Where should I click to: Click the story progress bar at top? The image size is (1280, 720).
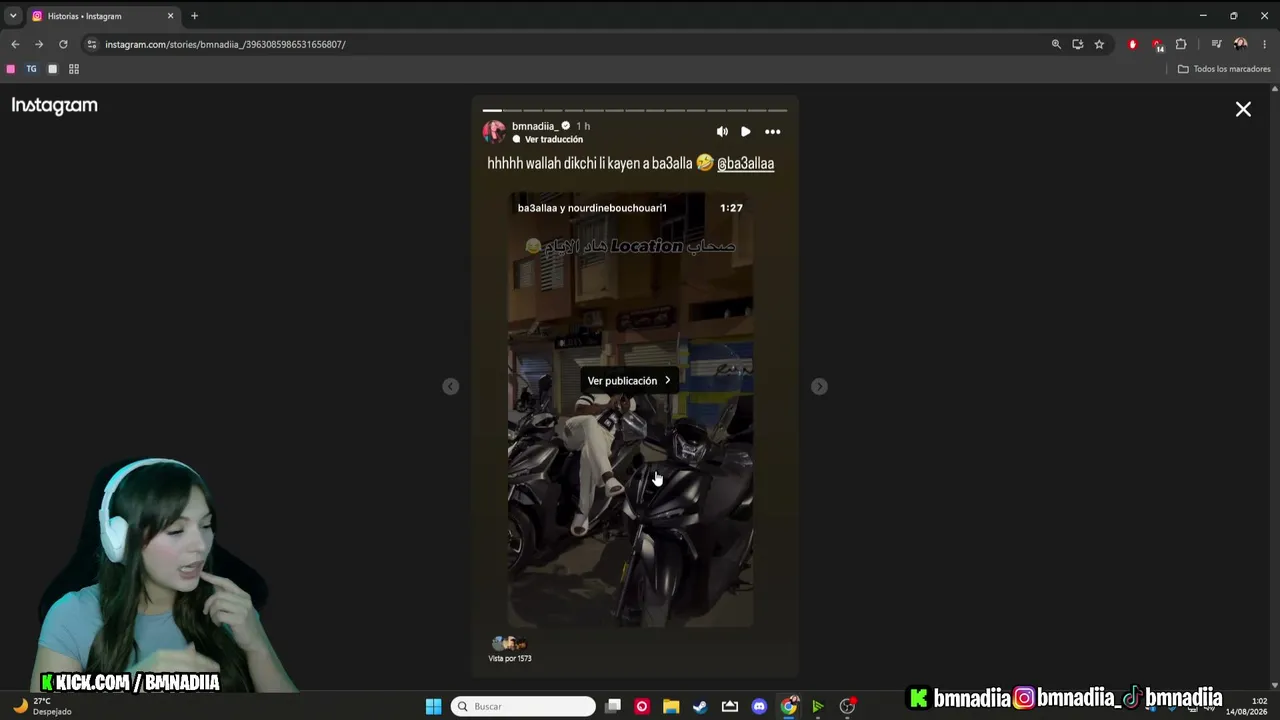tap(635, 110)
